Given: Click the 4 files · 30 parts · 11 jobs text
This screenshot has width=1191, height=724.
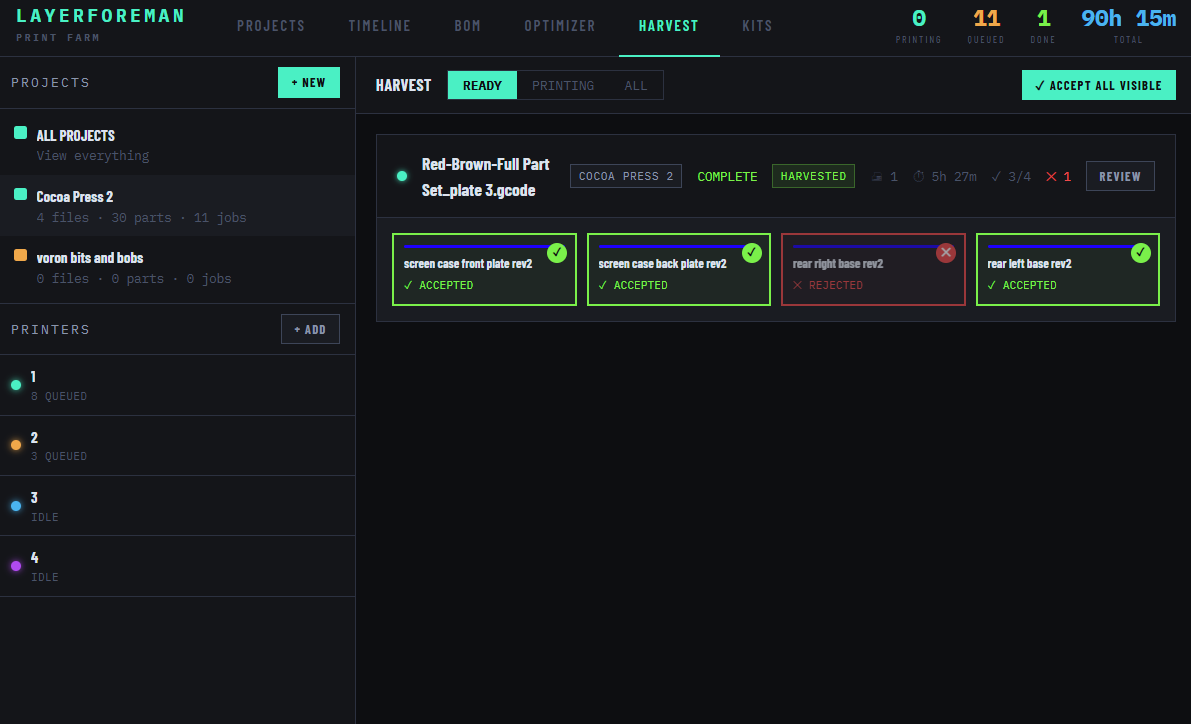Looking at the screenshot, I should [141, 217].
